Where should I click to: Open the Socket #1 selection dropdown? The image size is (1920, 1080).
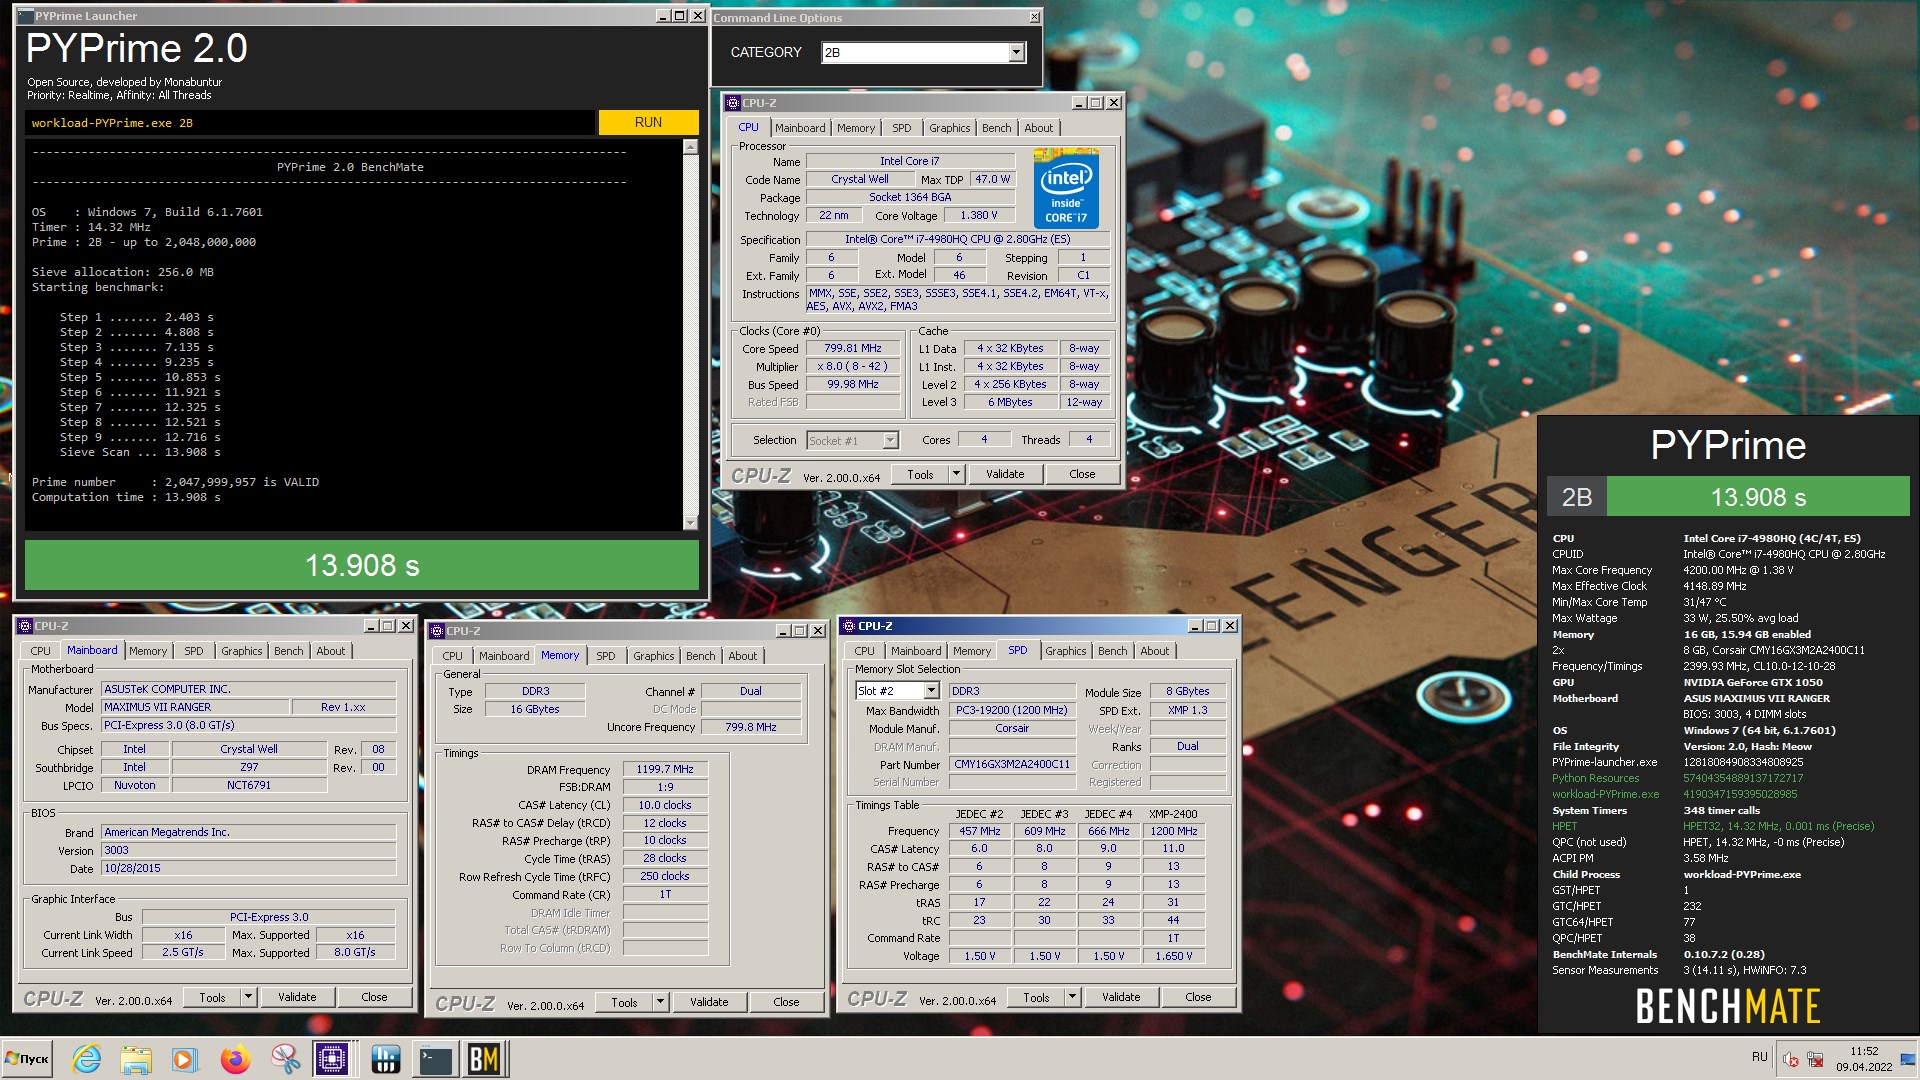click(890, 440)
